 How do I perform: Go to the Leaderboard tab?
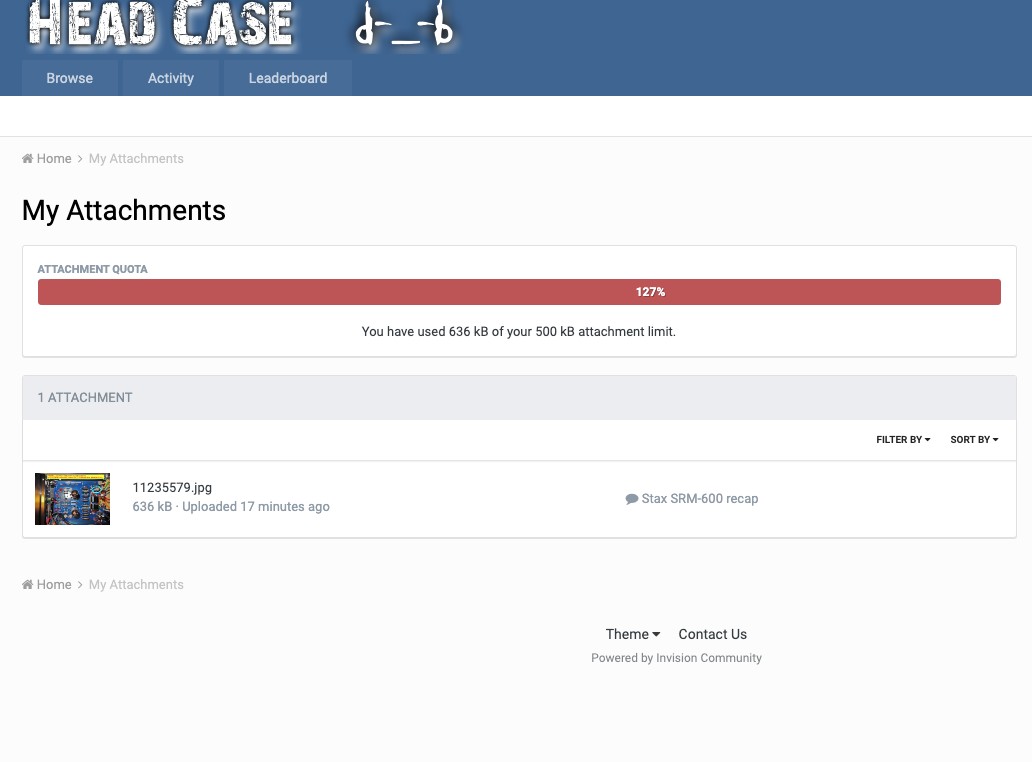pos(287,78)
